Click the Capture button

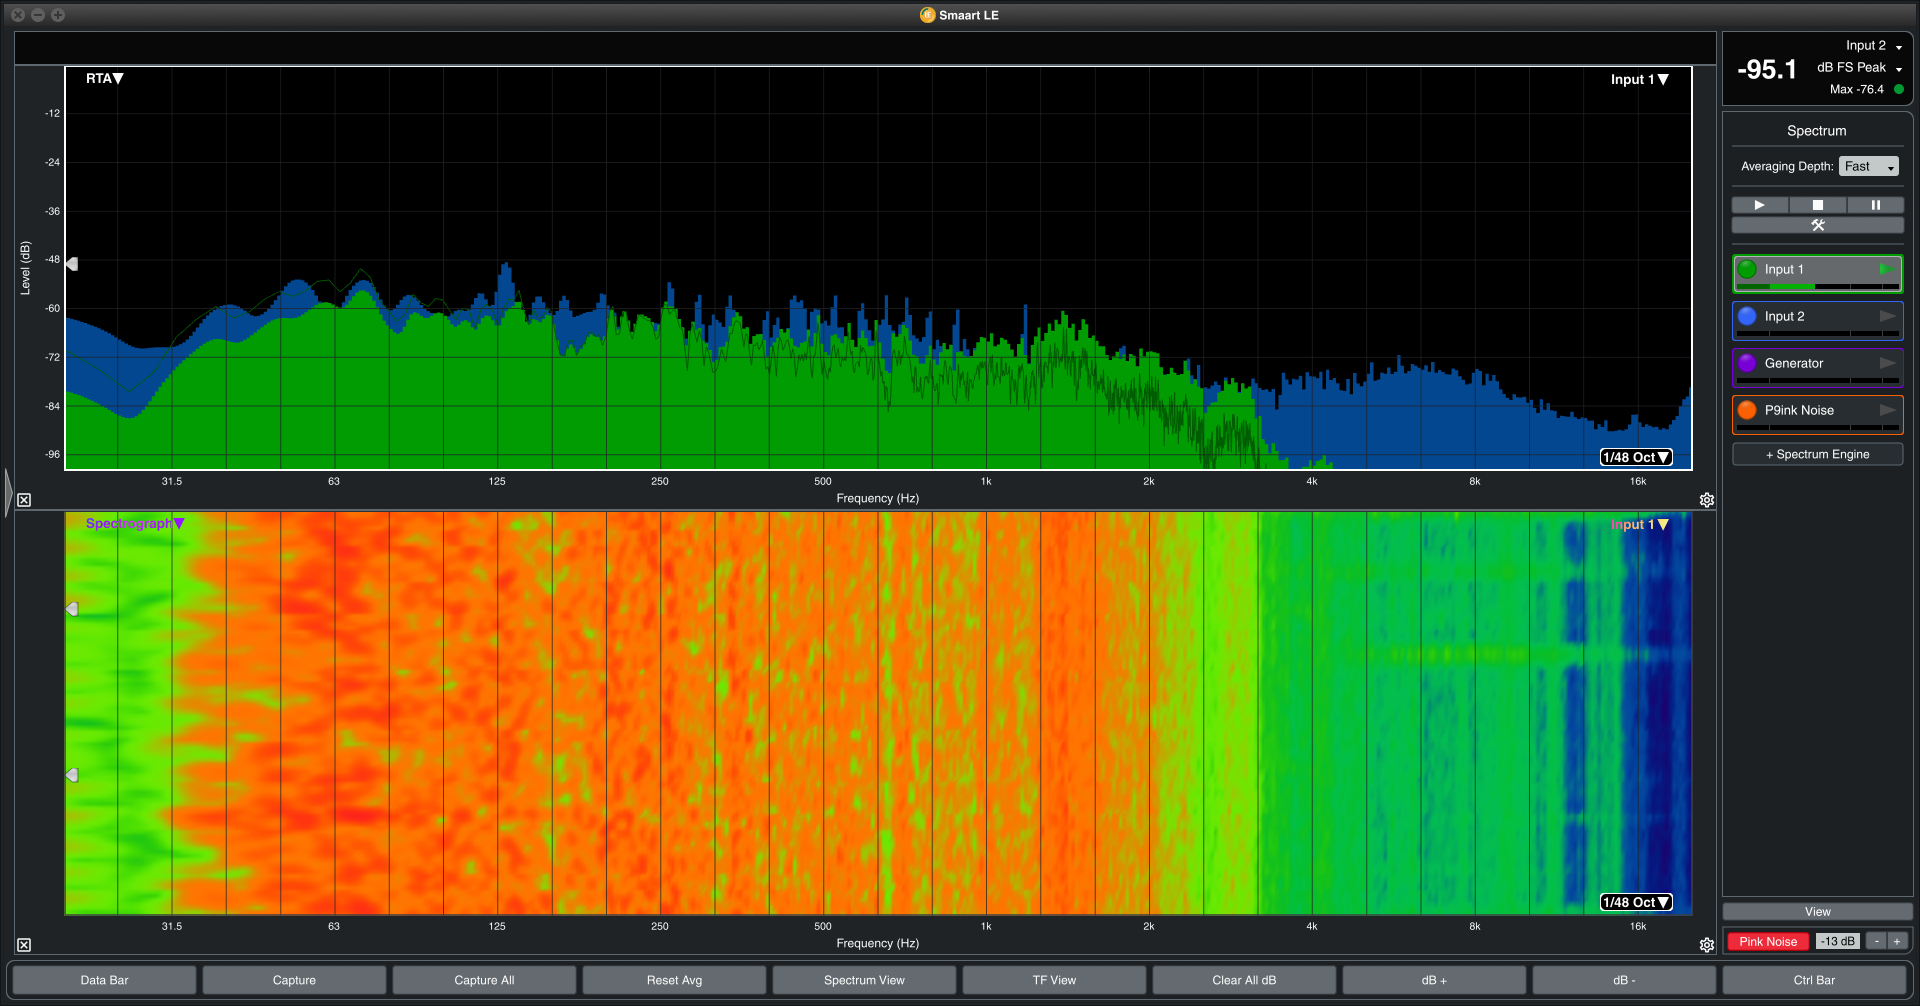[294, 980]
